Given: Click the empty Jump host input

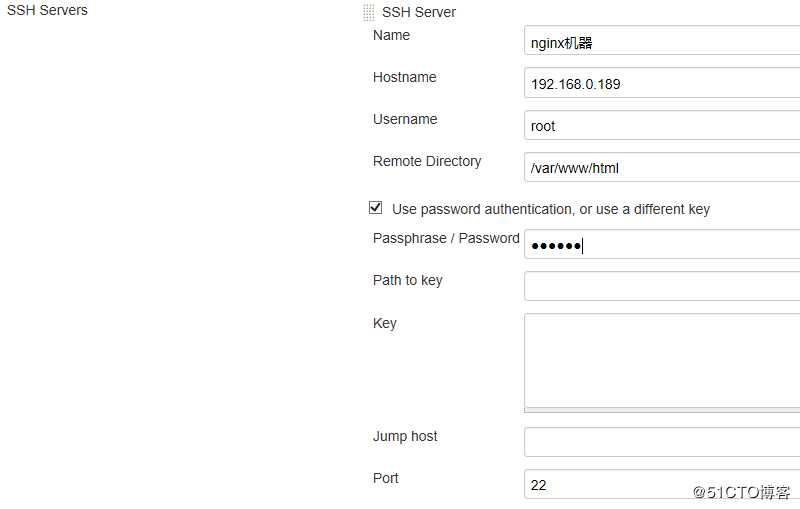Looking at the screenshot, I should click(x=660, y=442).
